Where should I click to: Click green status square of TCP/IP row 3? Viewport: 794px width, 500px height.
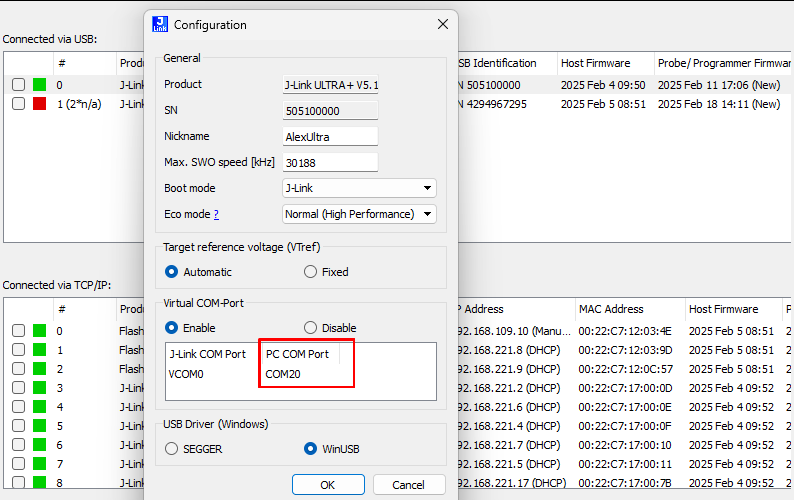coord(39,388)
